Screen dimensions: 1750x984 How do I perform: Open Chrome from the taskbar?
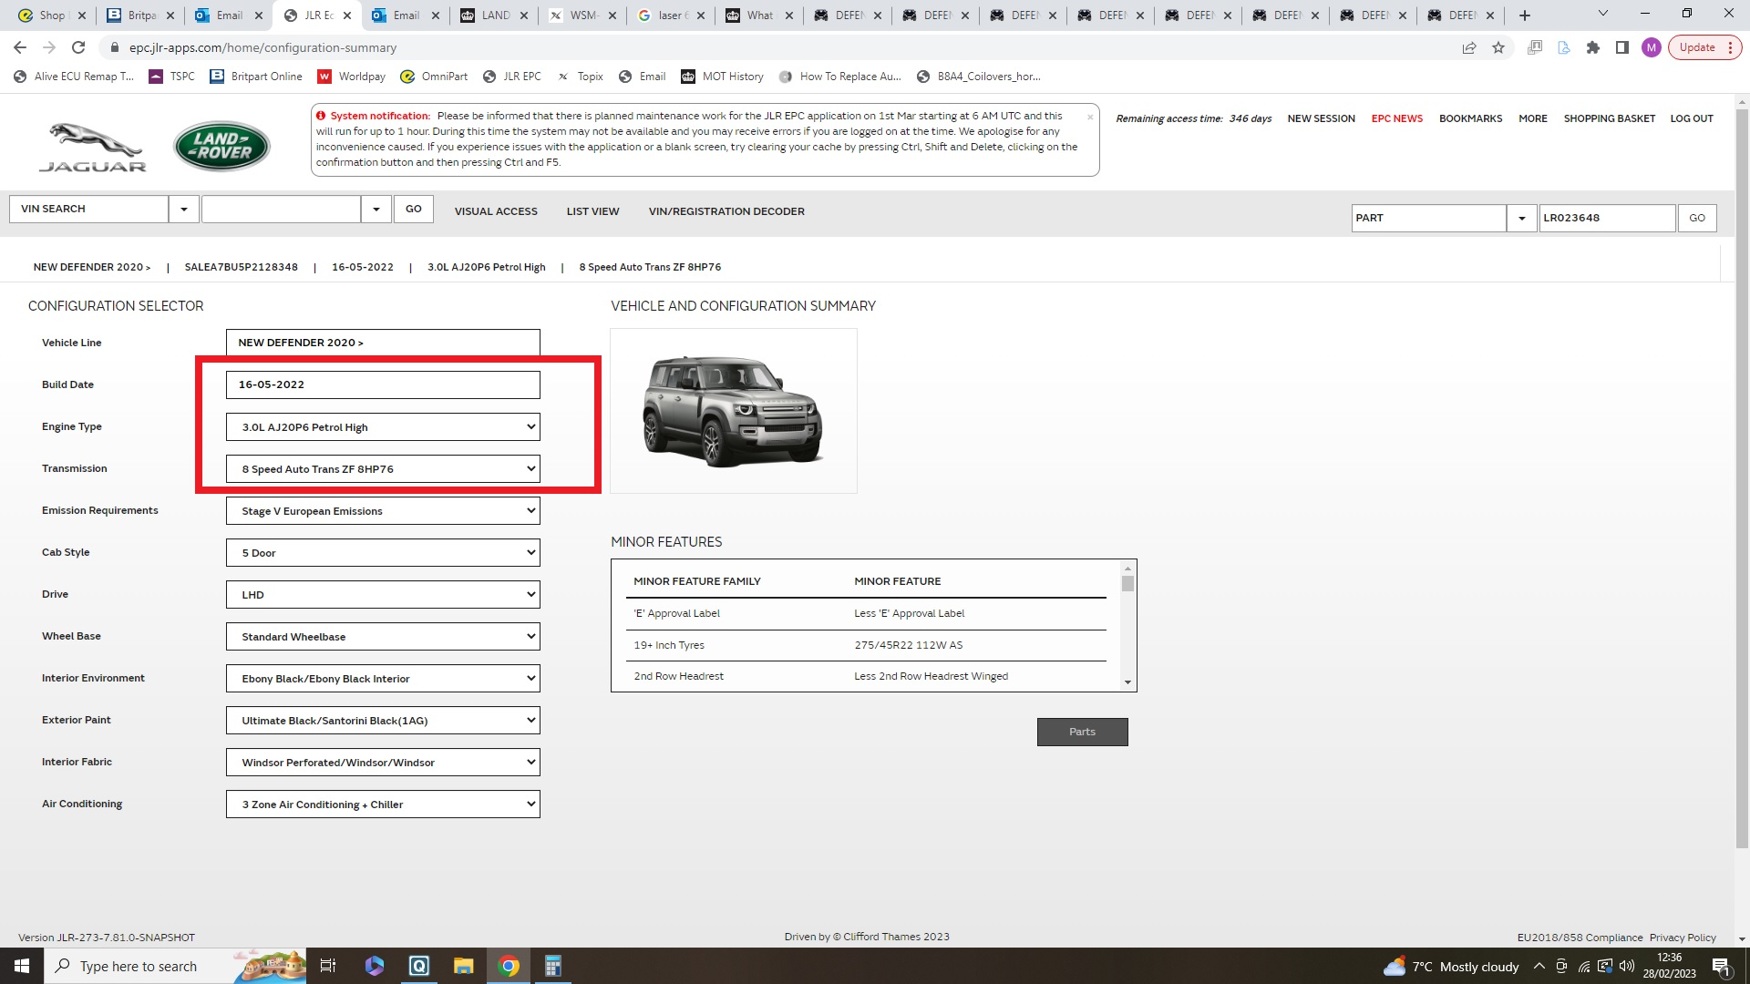pos(509,966)
